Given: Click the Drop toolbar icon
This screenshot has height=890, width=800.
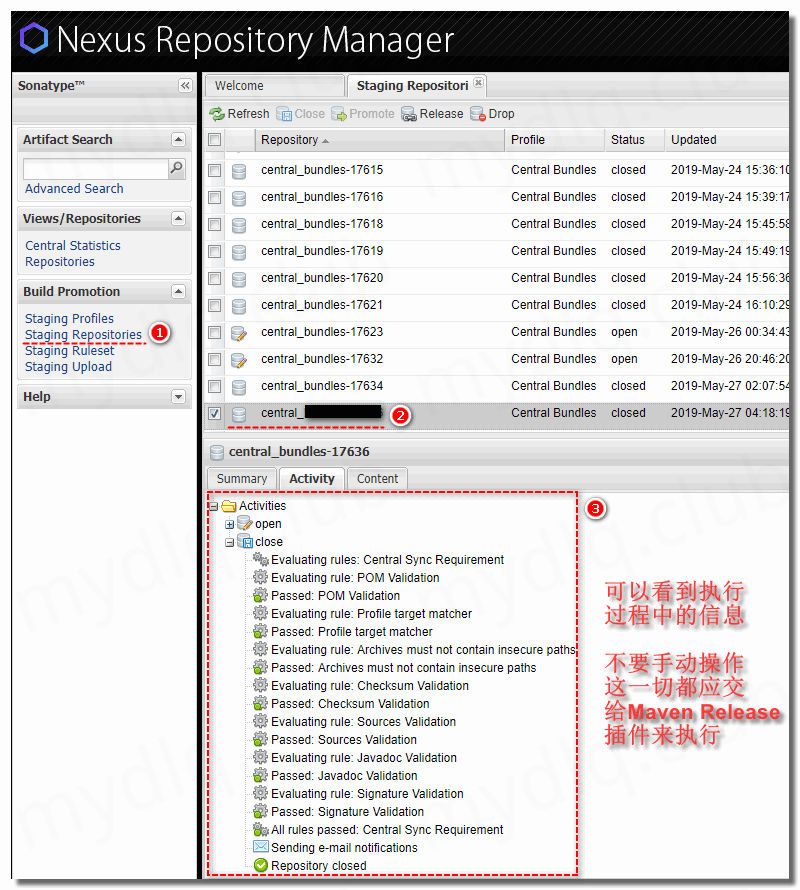Looking at the screenshot, I should (478, 114).
